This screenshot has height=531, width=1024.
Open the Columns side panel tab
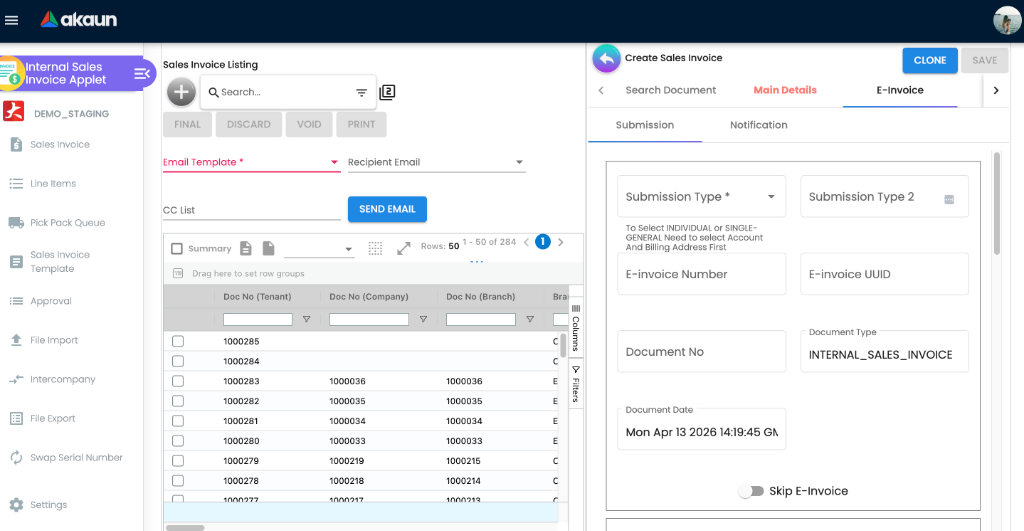pos(575,327)
